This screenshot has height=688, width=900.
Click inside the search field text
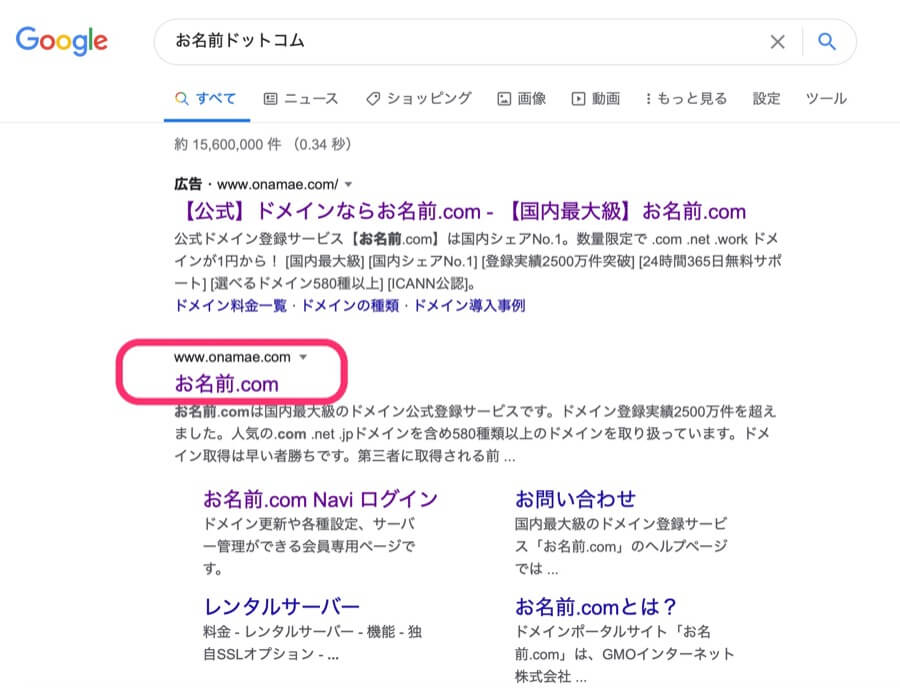(450, 42)
